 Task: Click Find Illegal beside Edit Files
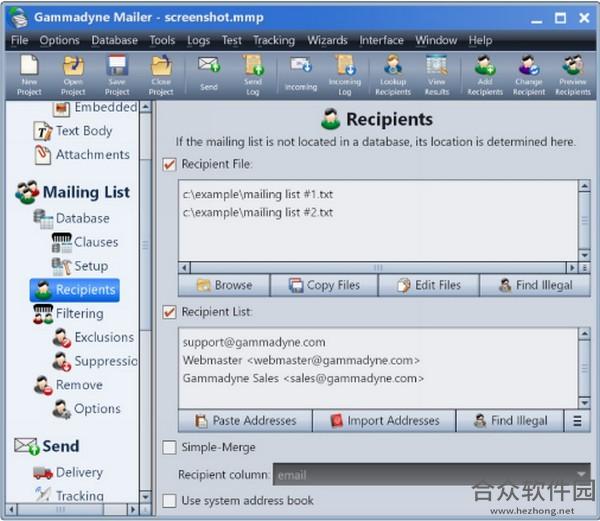click(535, 285)
